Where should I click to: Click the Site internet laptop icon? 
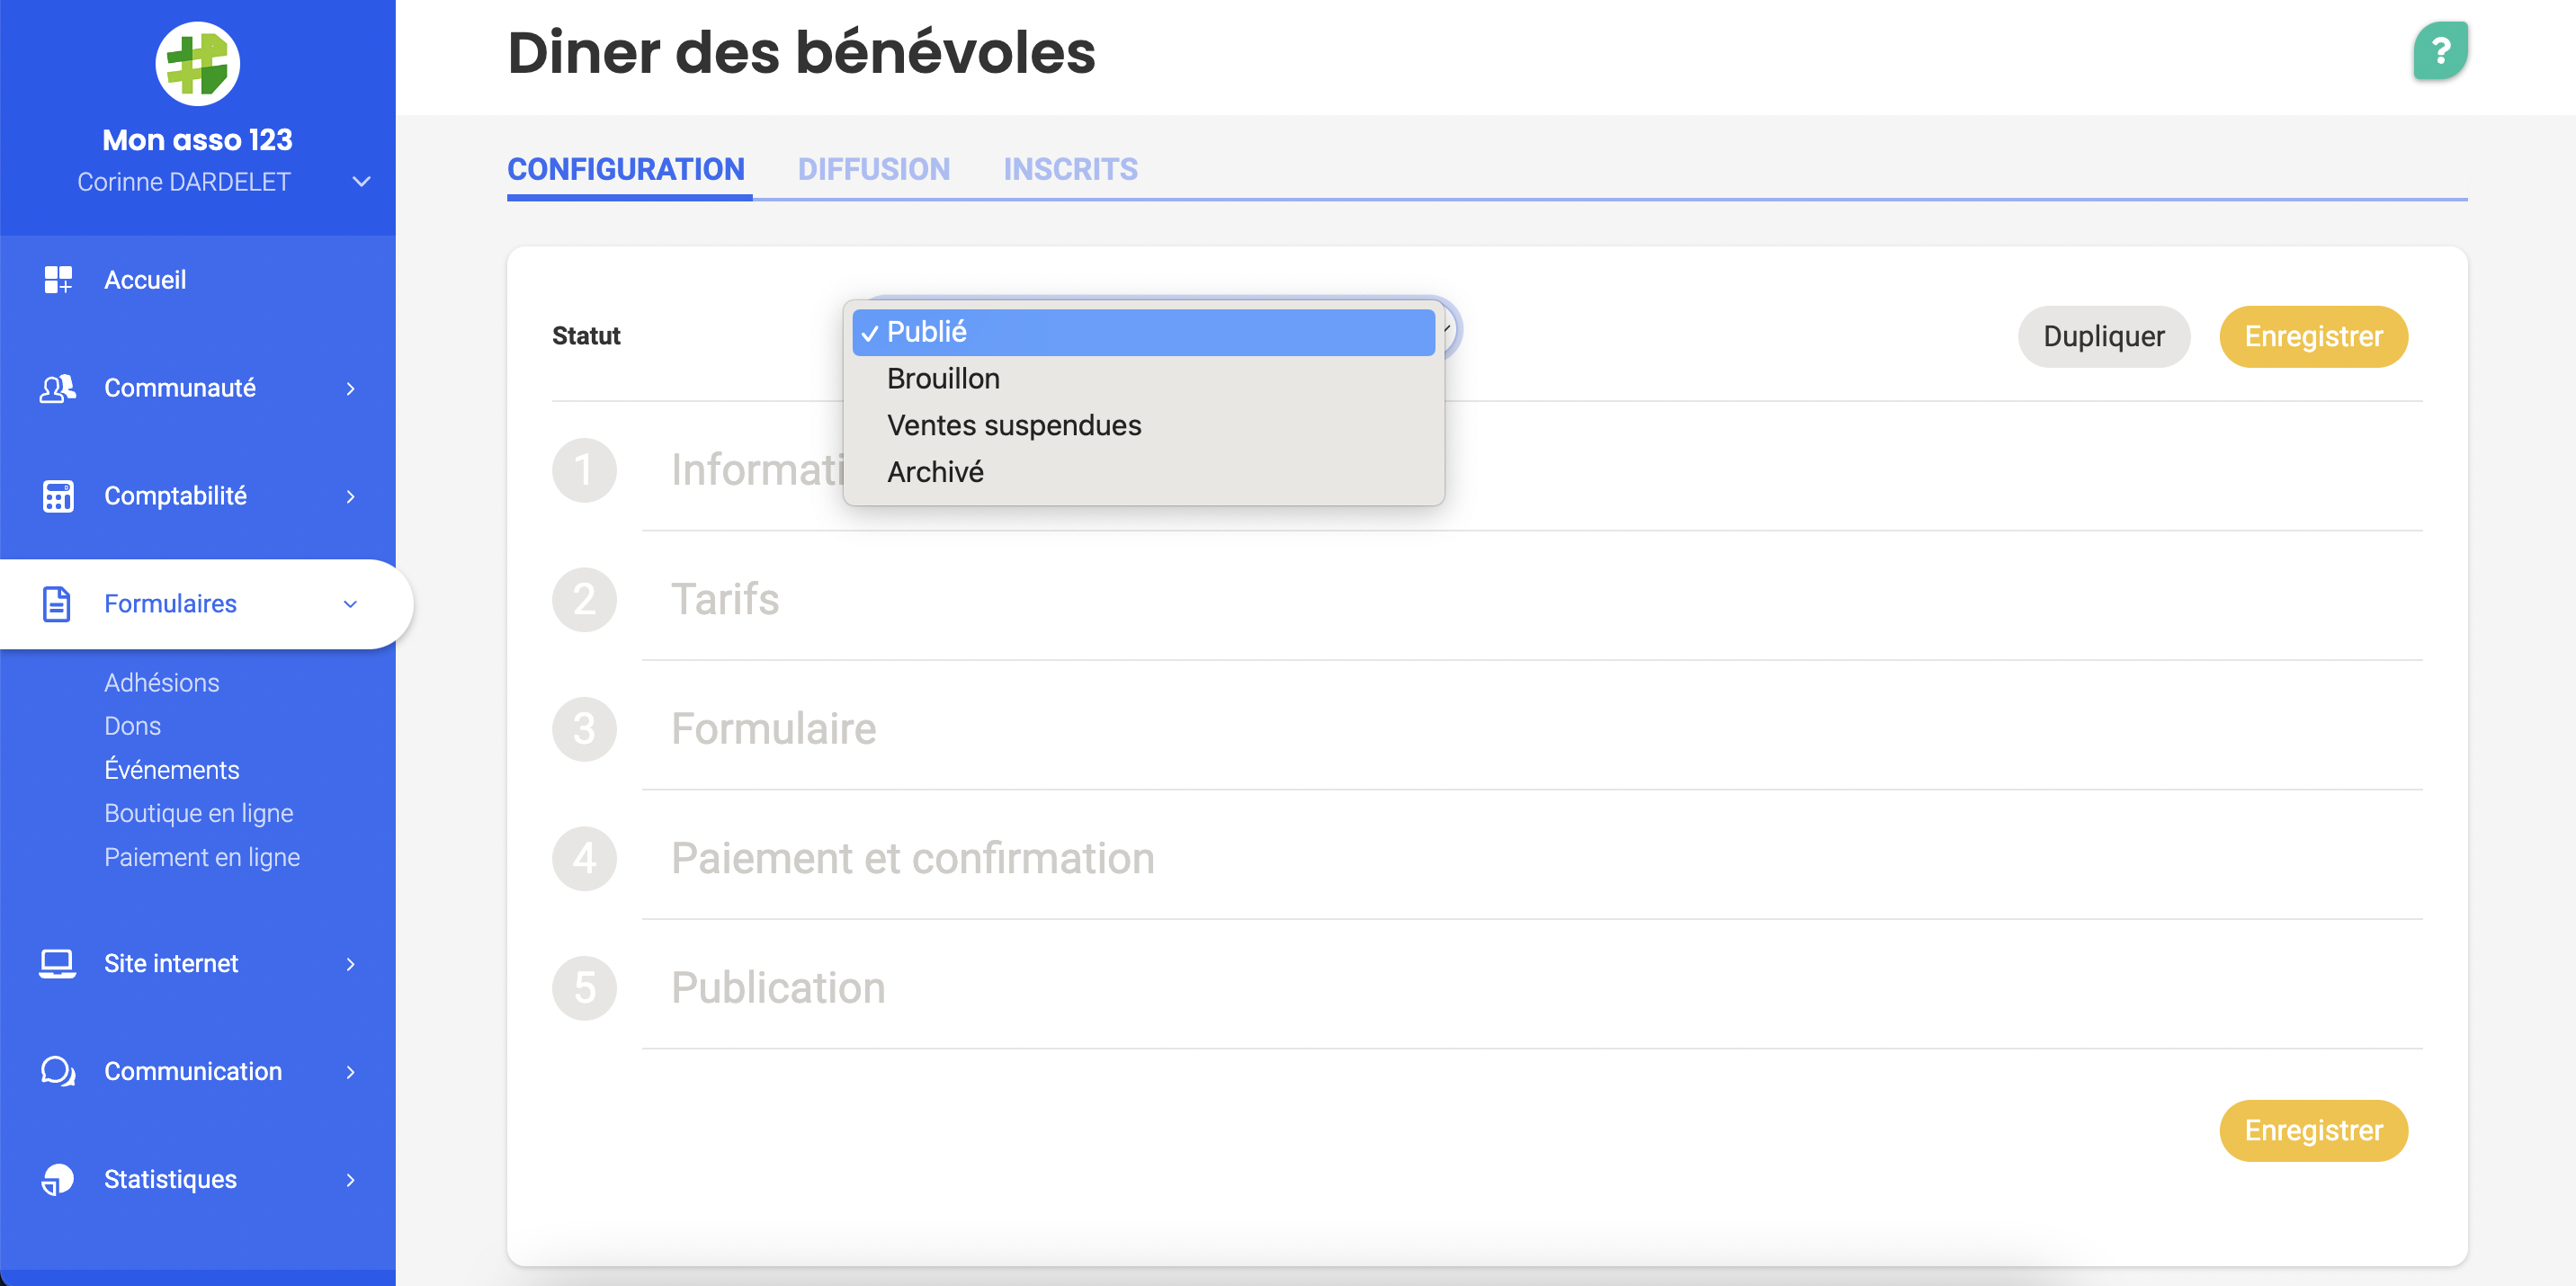(x=58, y=963)
